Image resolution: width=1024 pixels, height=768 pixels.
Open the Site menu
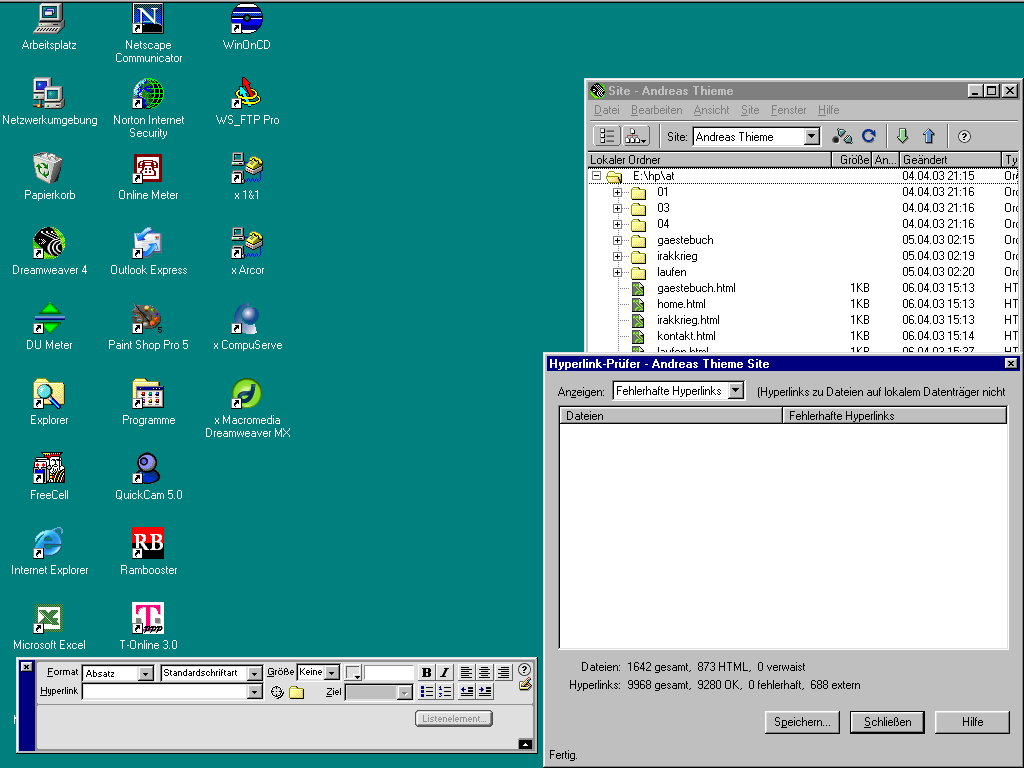click(x=750, y=110)
